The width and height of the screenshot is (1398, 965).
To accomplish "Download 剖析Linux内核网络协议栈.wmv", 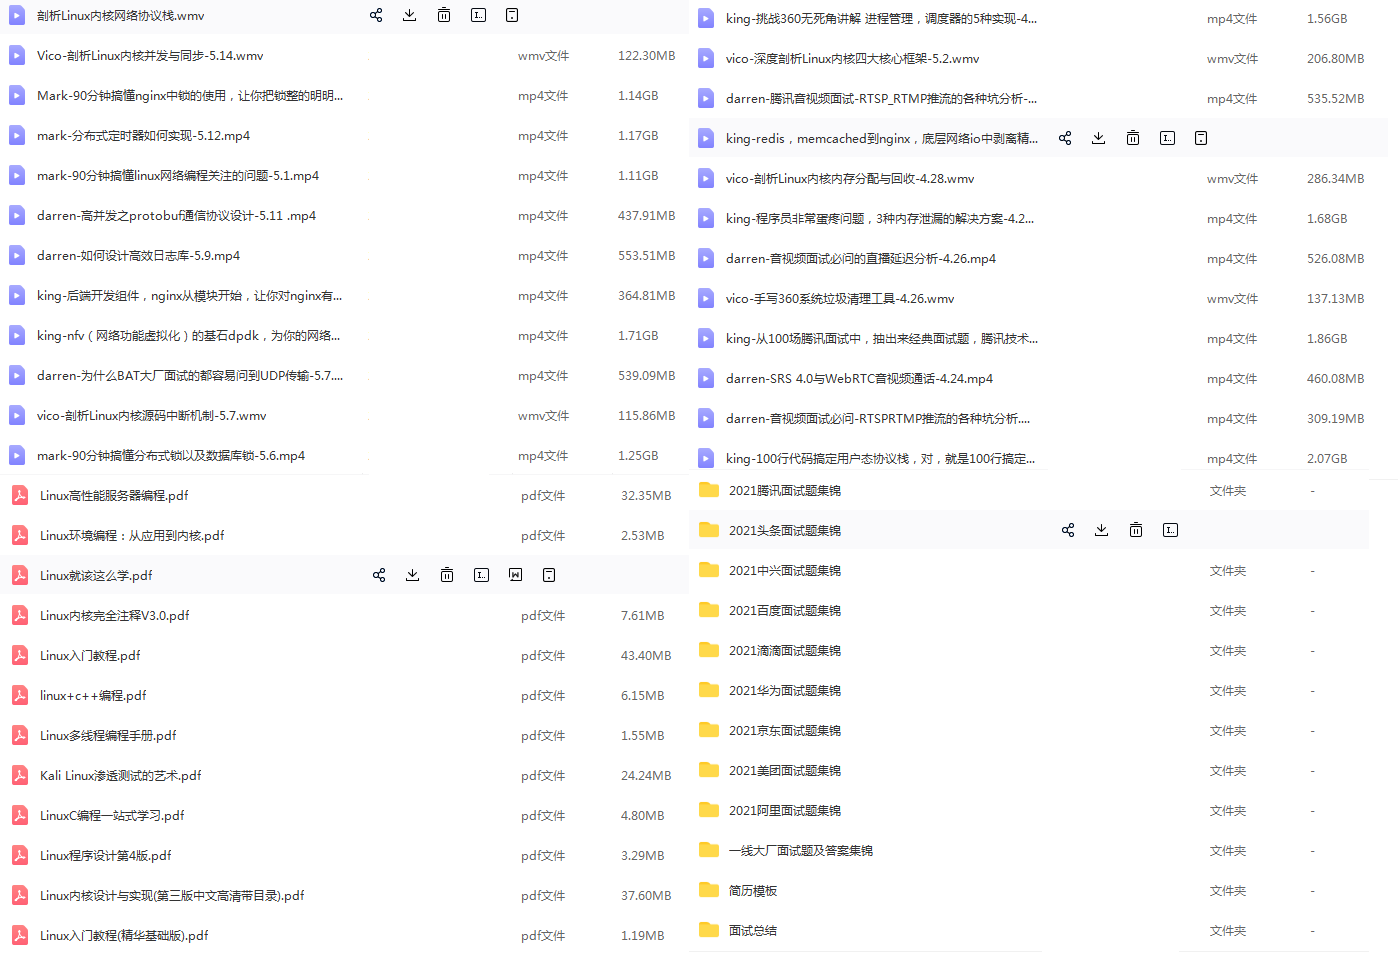I will [x=410, y=15].
